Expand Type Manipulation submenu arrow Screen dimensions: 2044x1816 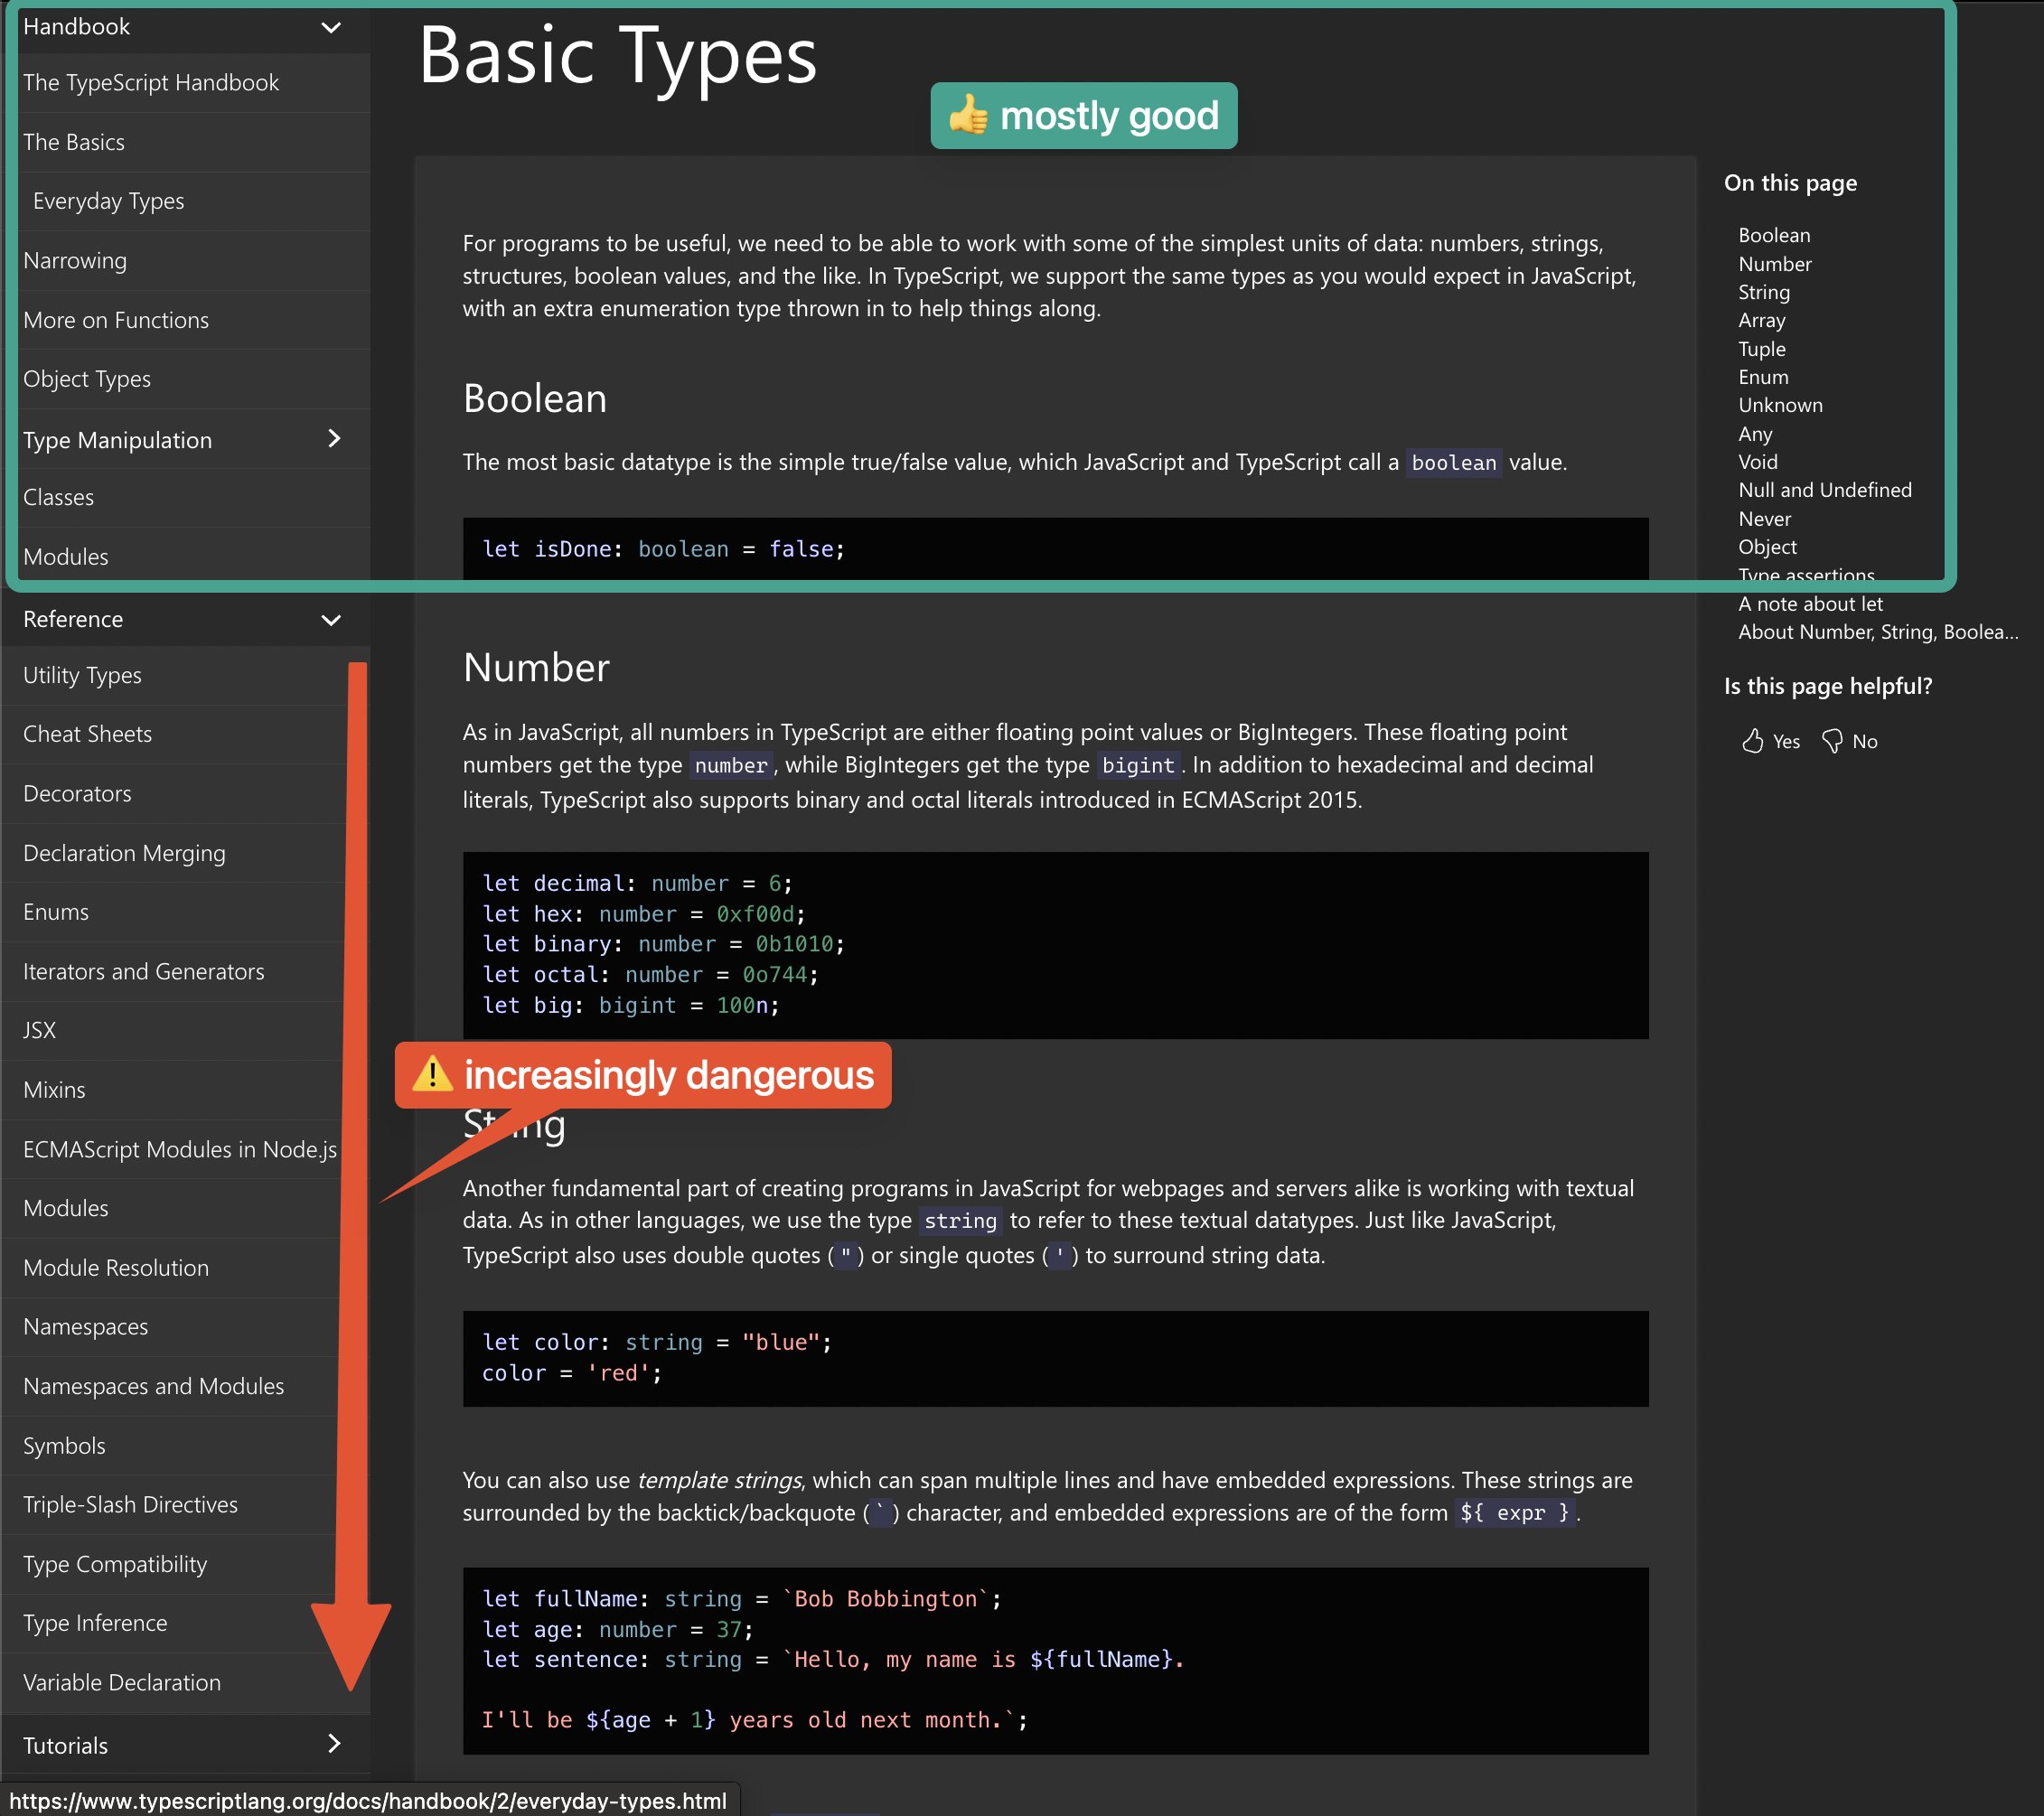click(x=334, y=439)
